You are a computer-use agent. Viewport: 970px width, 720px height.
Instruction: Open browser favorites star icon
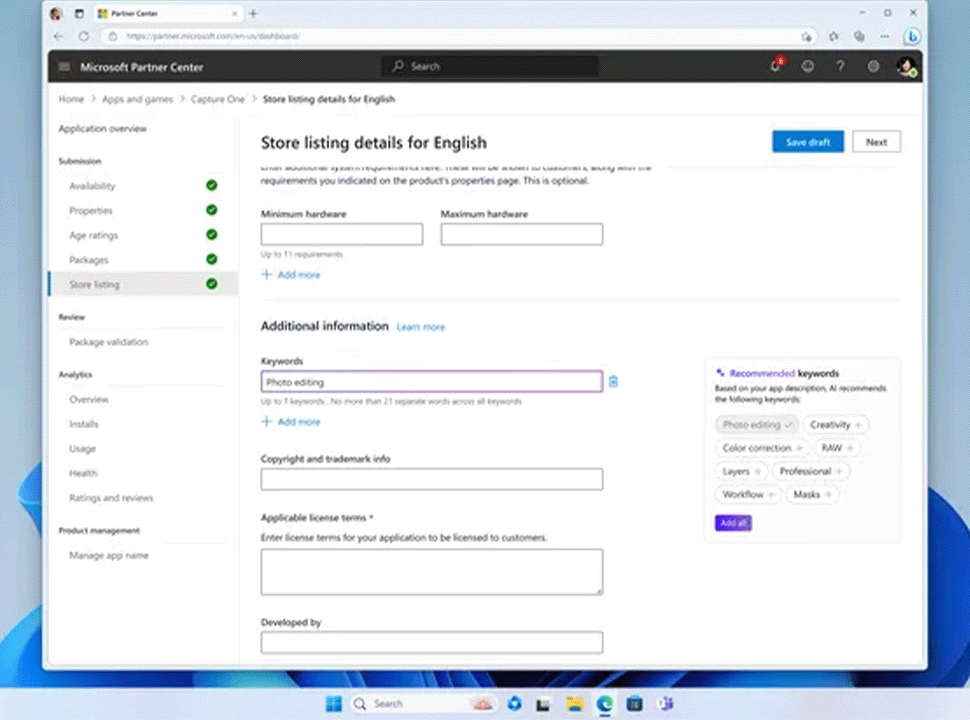[833, 36]
